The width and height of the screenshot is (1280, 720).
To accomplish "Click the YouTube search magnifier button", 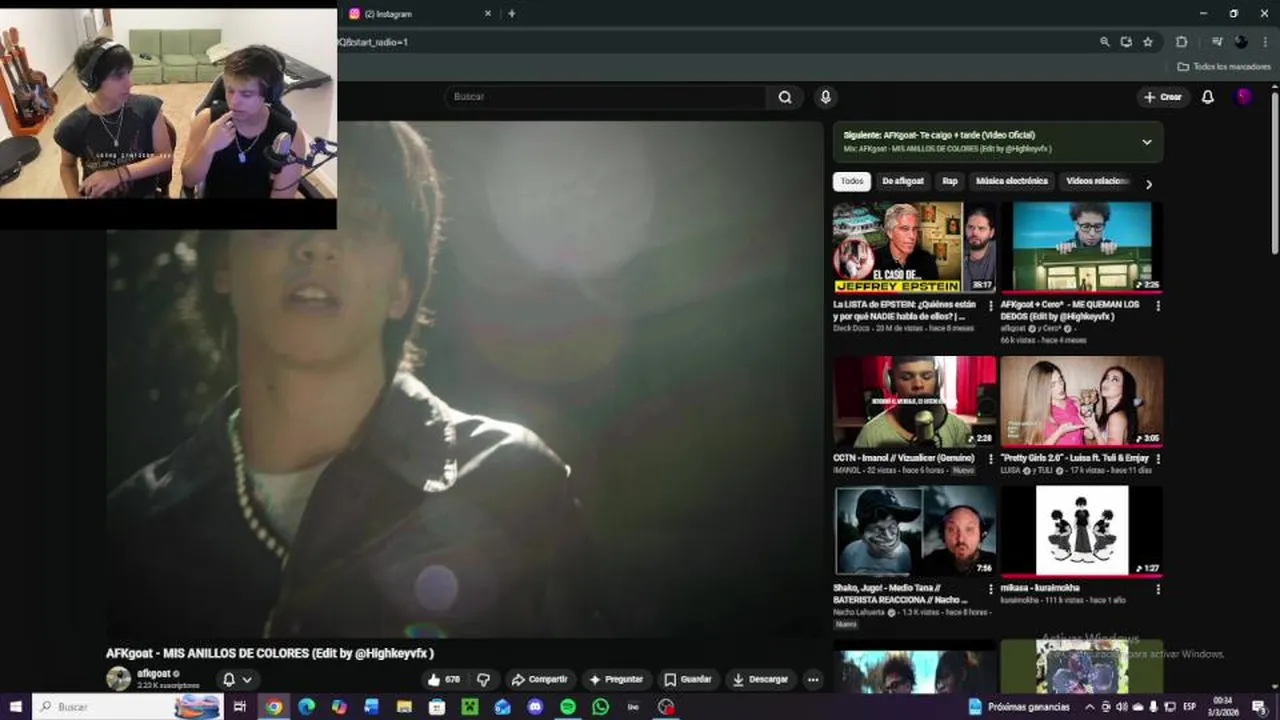I will (785, 97).
